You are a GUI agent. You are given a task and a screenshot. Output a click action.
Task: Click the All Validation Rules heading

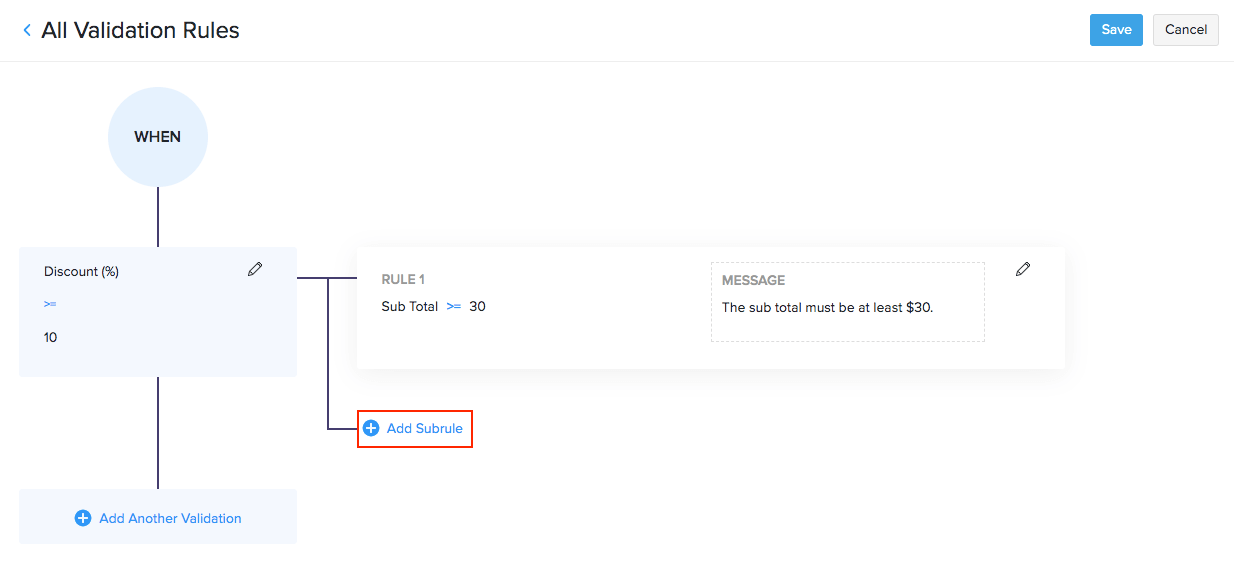tap(140, 31)
